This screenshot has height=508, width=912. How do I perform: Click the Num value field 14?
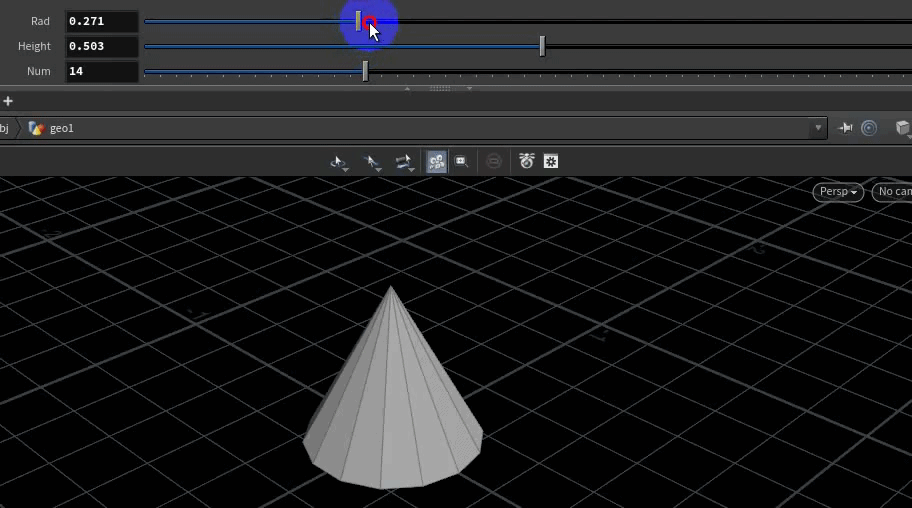(102, 72)
